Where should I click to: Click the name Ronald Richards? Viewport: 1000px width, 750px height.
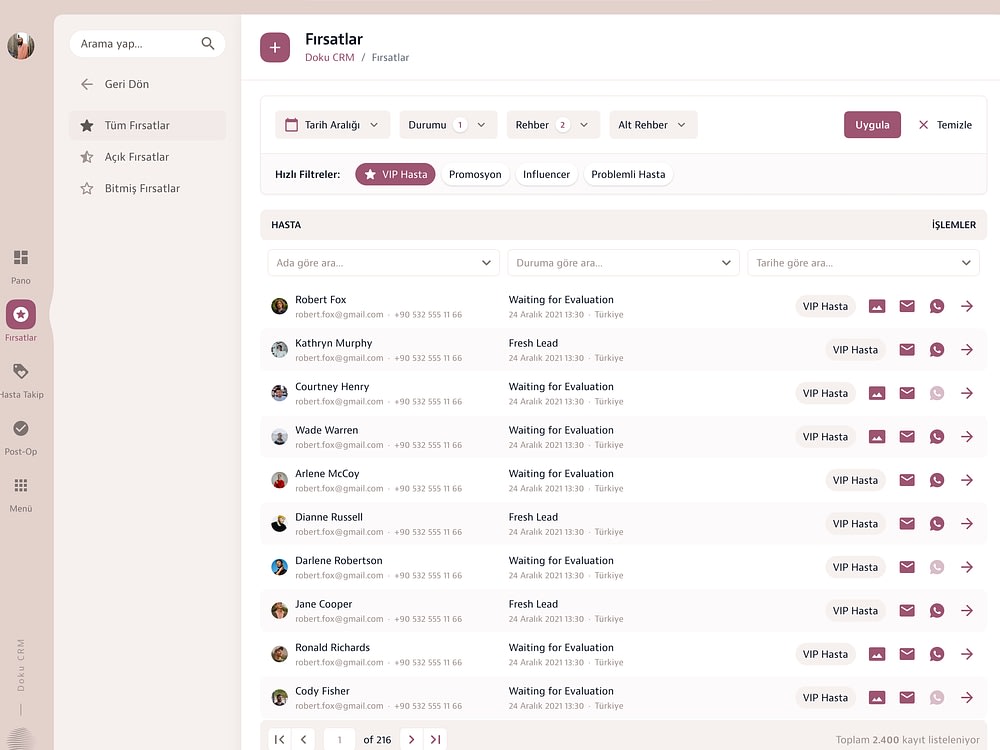(332, 647)
